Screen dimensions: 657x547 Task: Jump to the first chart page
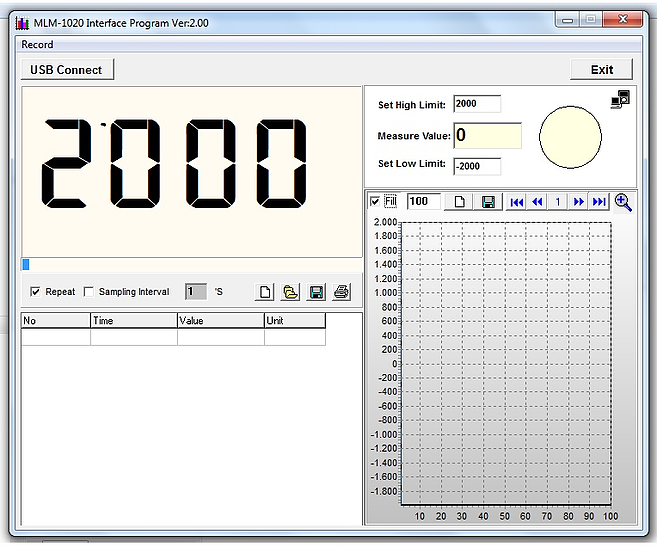coord(516,202)
